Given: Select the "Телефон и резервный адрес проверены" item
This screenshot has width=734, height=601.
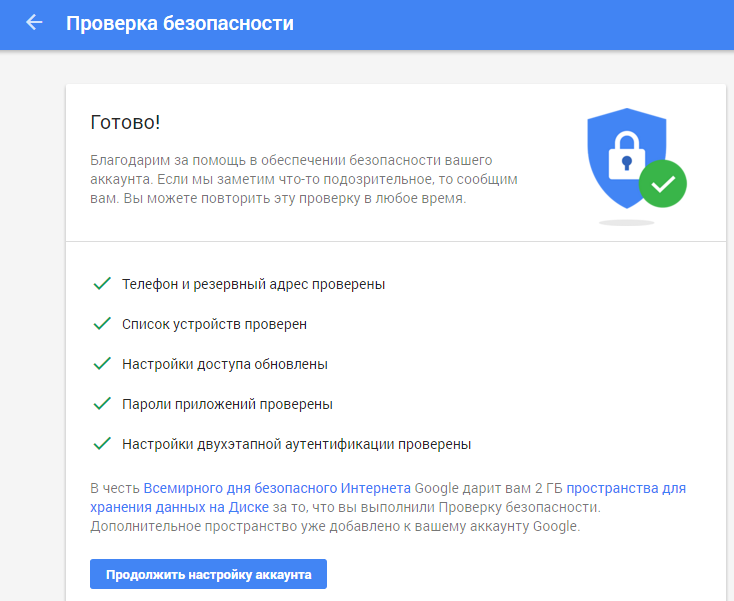Looking at the screenshot, I should [253, 284].
